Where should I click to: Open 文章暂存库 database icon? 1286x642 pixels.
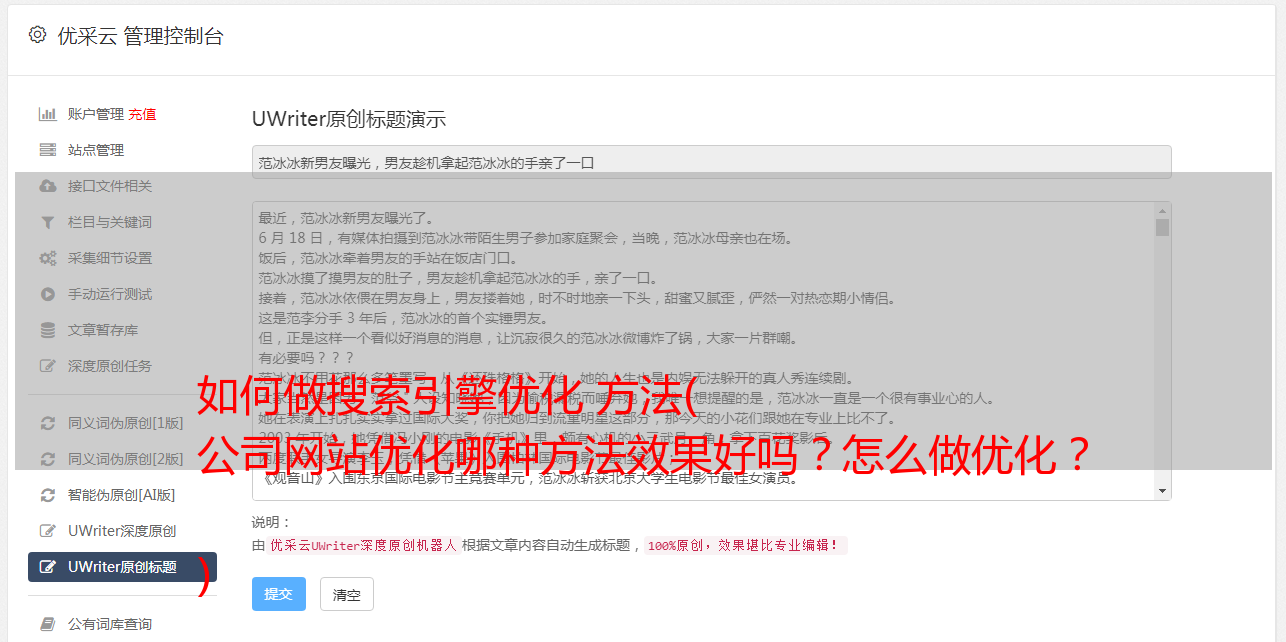tap(47, 330)
